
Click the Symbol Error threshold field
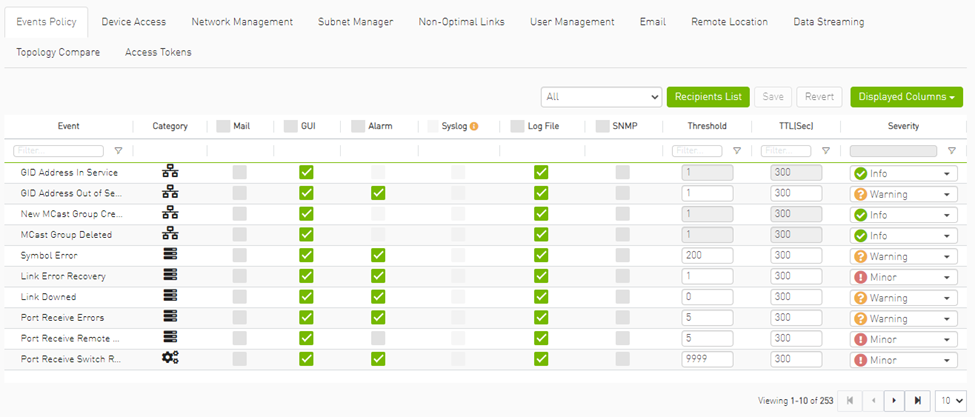click(707, 255)
